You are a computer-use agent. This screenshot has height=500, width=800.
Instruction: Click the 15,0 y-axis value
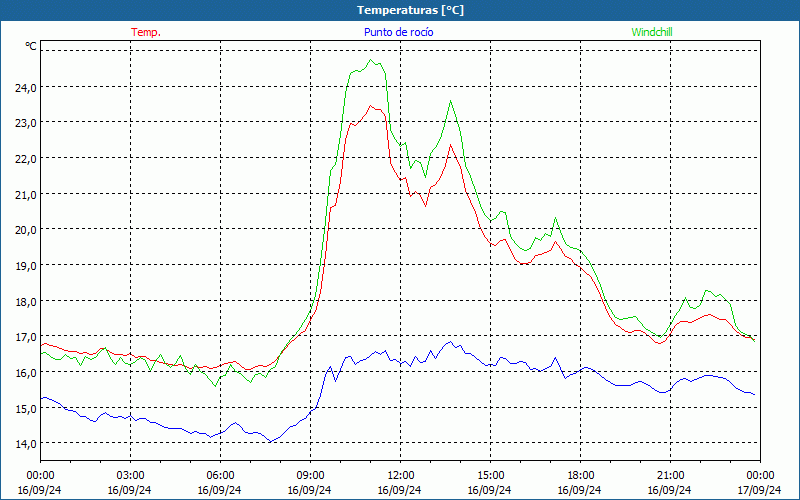(26, 408)
